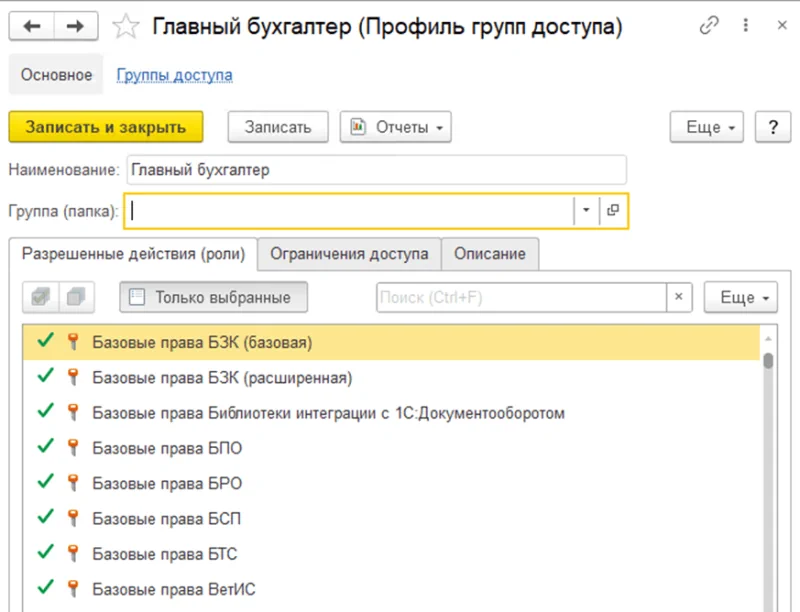Open the Еще menu near the Help button

[706, 127]
